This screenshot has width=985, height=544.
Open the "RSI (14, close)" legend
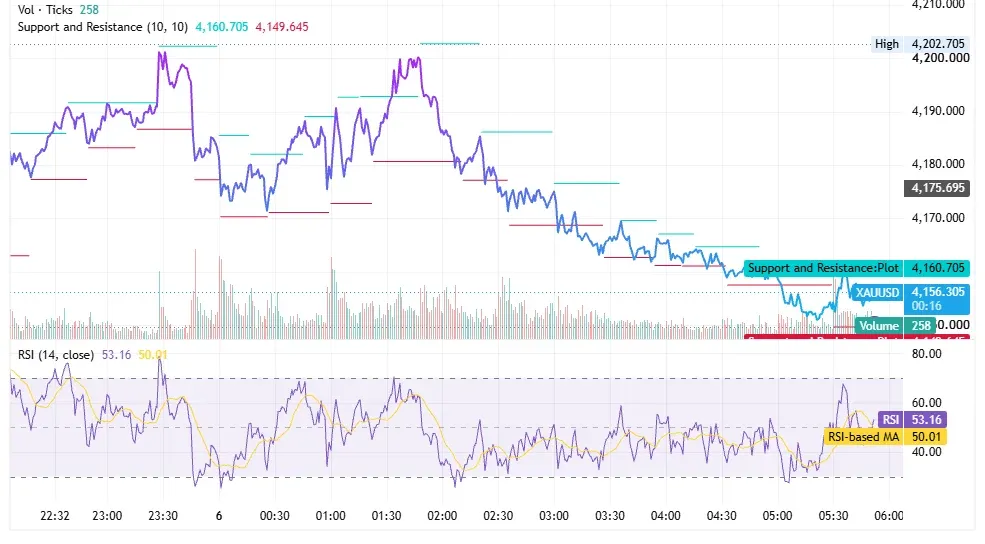[56, 355]
